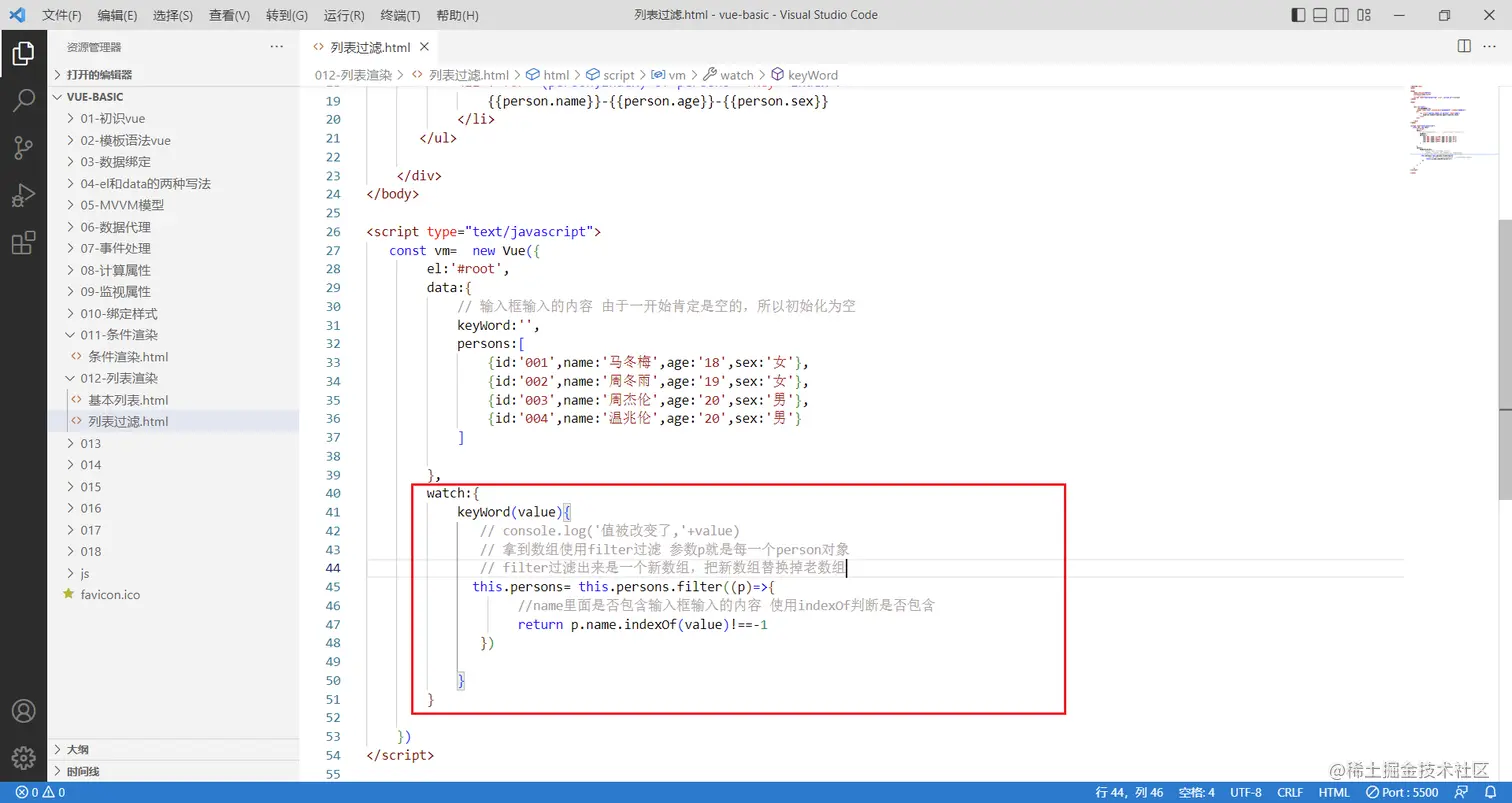Click 行 44, 列 46 cursor position
The width and height of the screenshot is (1512, 803).
[x=1129, y=792]
